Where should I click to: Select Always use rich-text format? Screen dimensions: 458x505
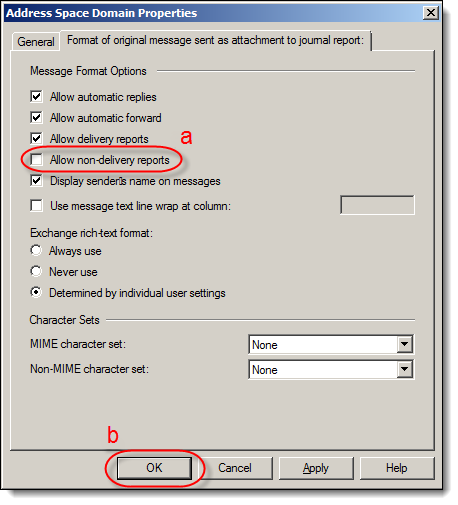click(36, 251)
